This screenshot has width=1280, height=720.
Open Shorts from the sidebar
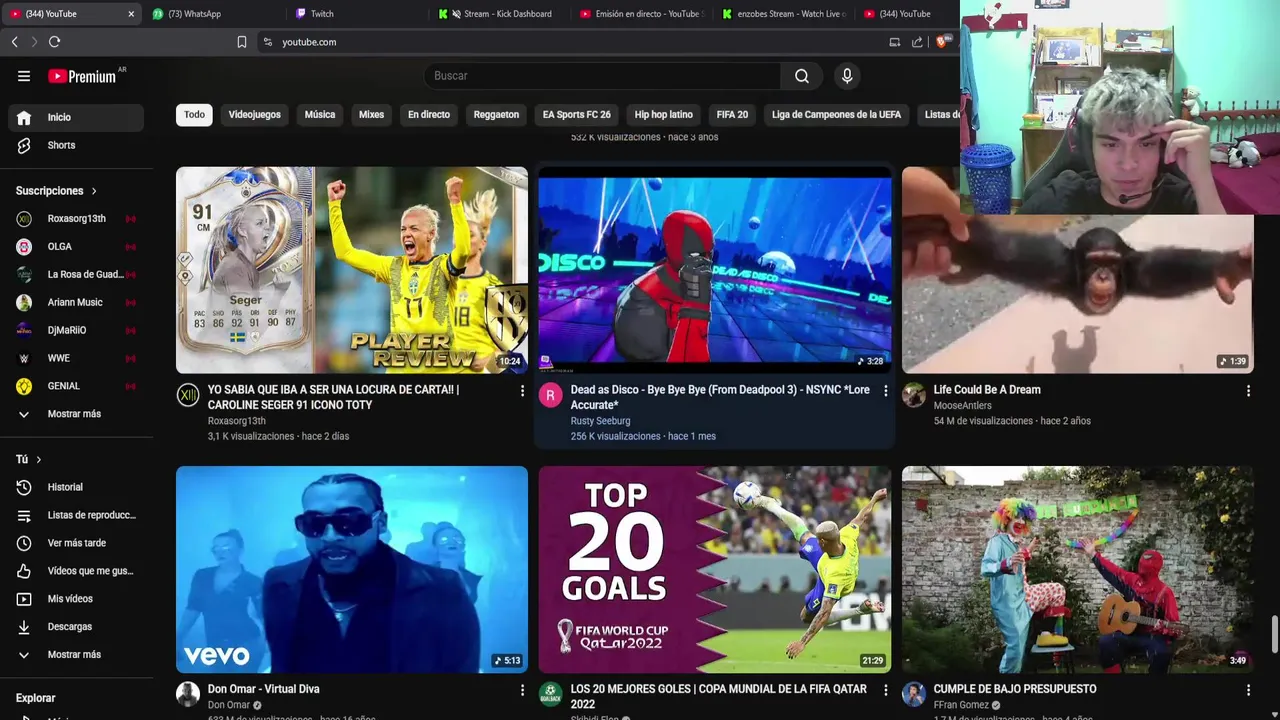click(x=76, y=145)
